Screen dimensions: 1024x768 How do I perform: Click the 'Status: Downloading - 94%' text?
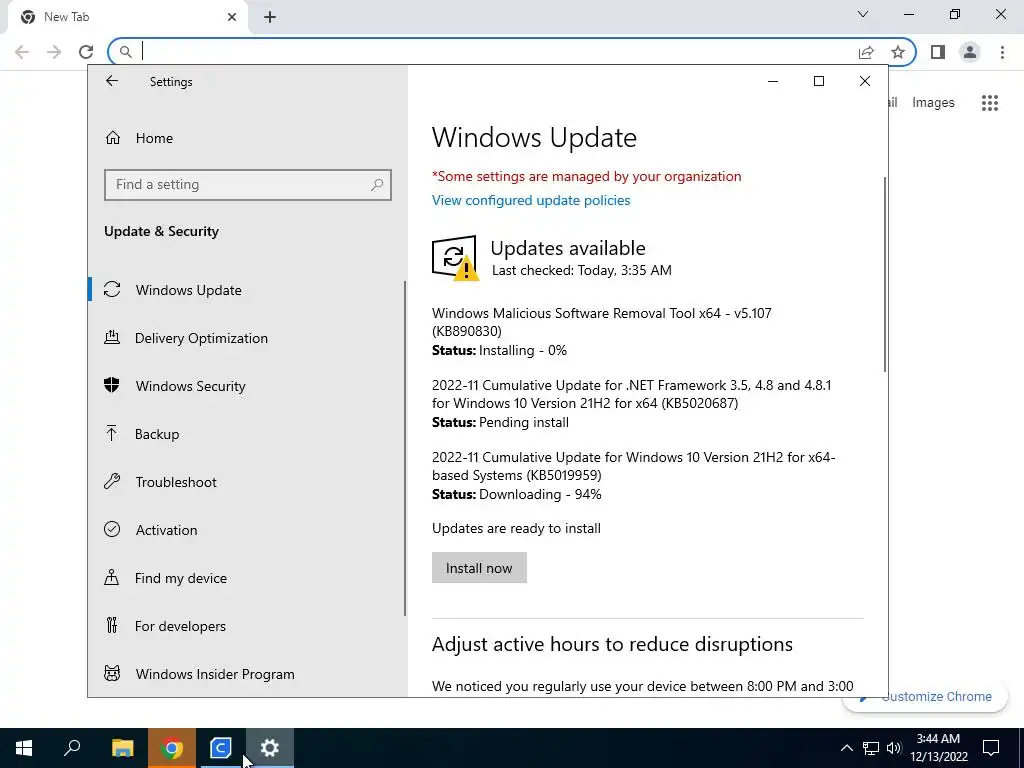[517, 494]
